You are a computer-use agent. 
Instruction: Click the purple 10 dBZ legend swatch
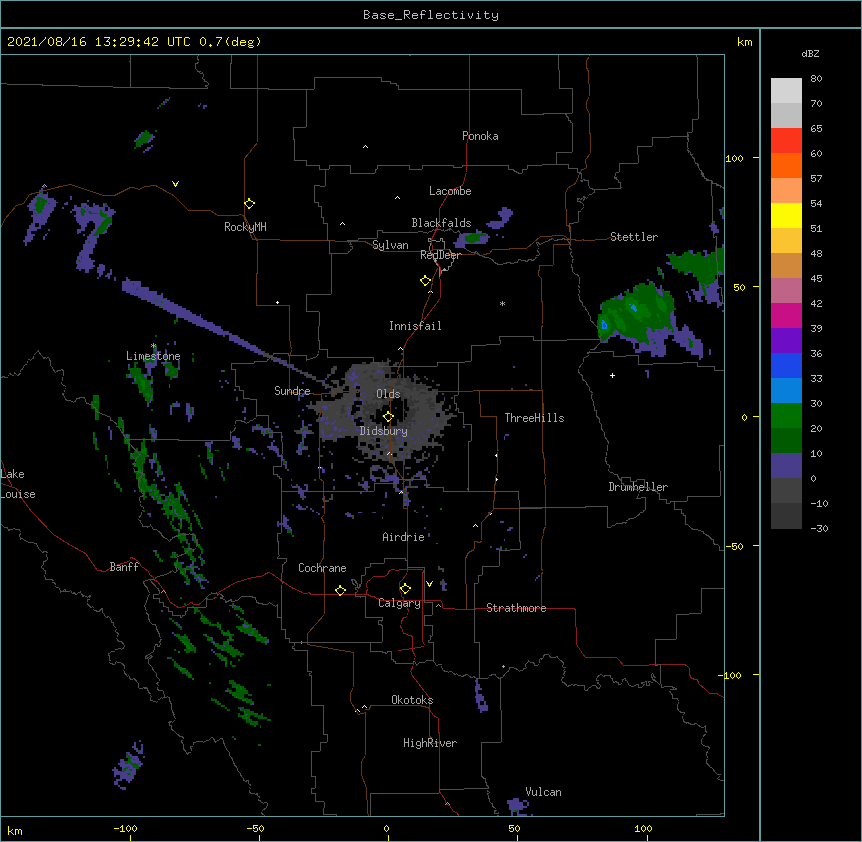click(x=786, y=466)
